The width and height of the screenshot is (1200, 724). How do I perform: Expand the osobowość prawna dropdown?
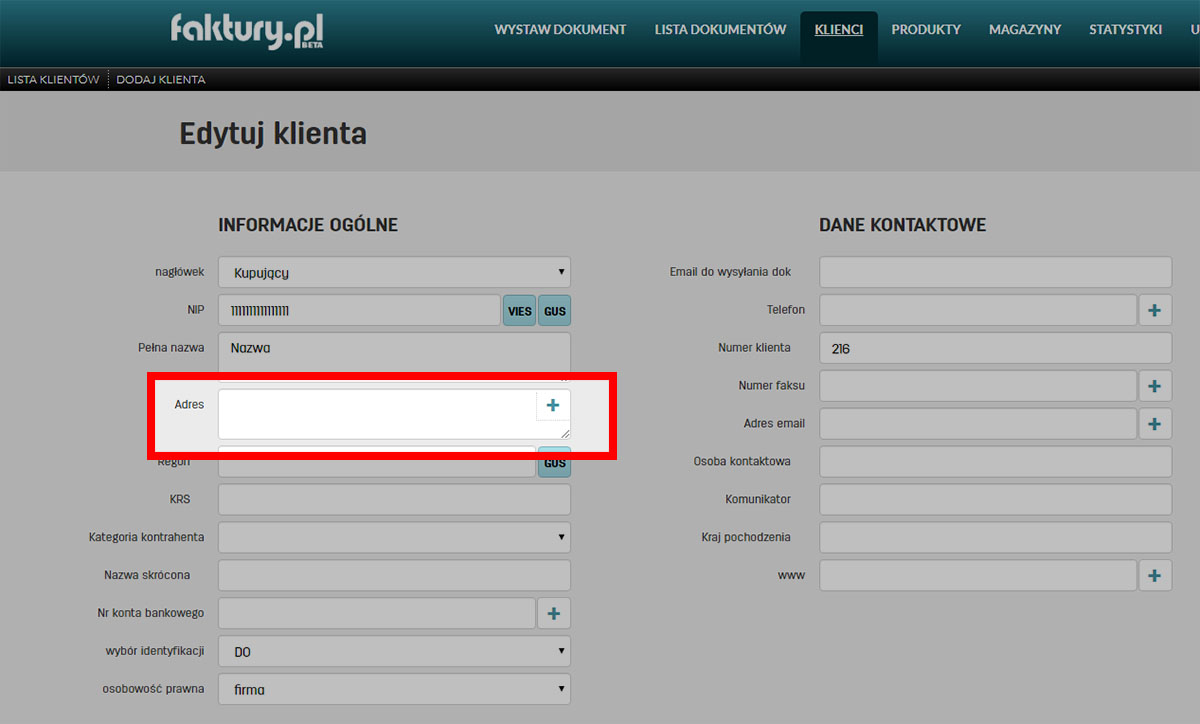click(394, 689)
